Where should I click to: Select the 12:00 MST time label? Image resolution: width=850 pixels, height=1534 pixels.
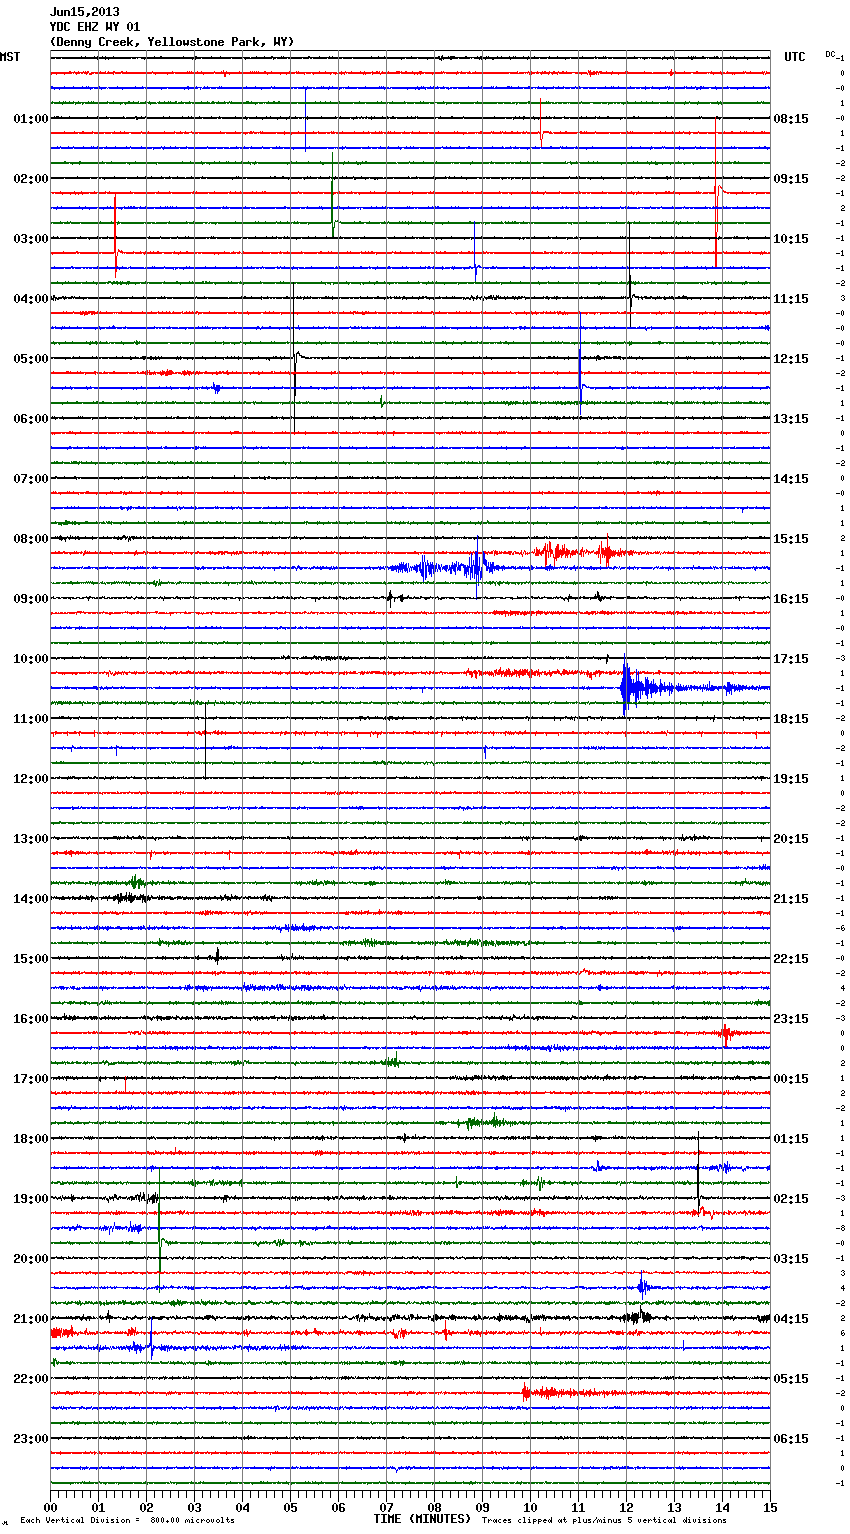coord(31,779)
